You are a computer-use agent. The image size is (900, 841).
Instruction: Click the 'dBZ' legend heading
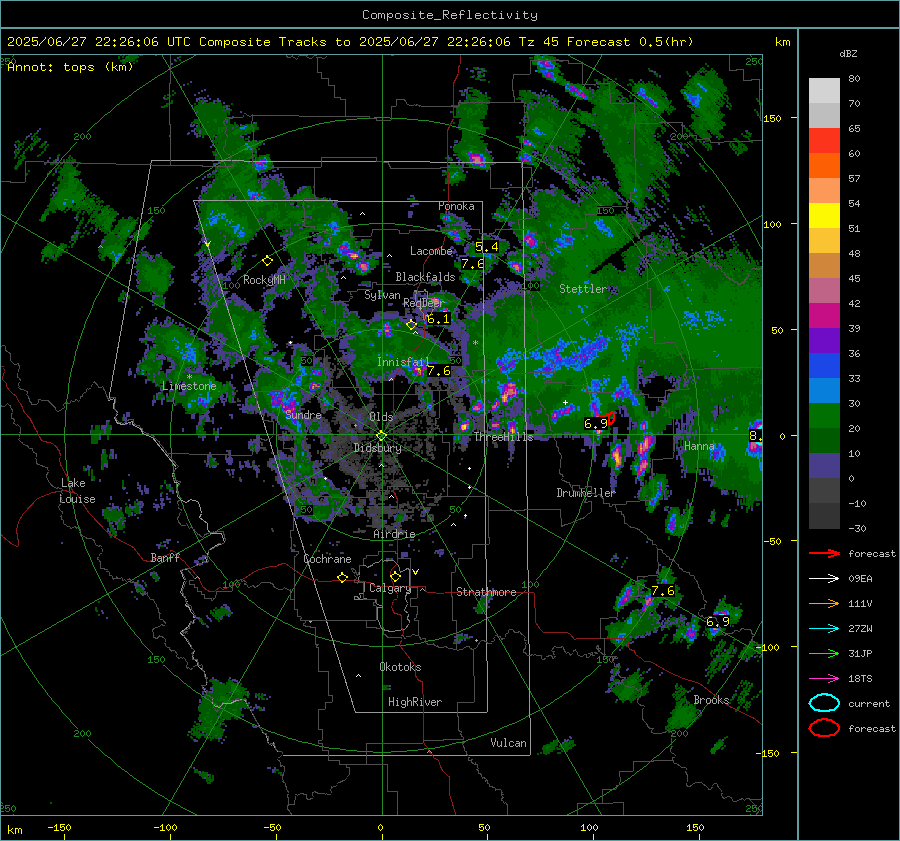pos(848,54)
